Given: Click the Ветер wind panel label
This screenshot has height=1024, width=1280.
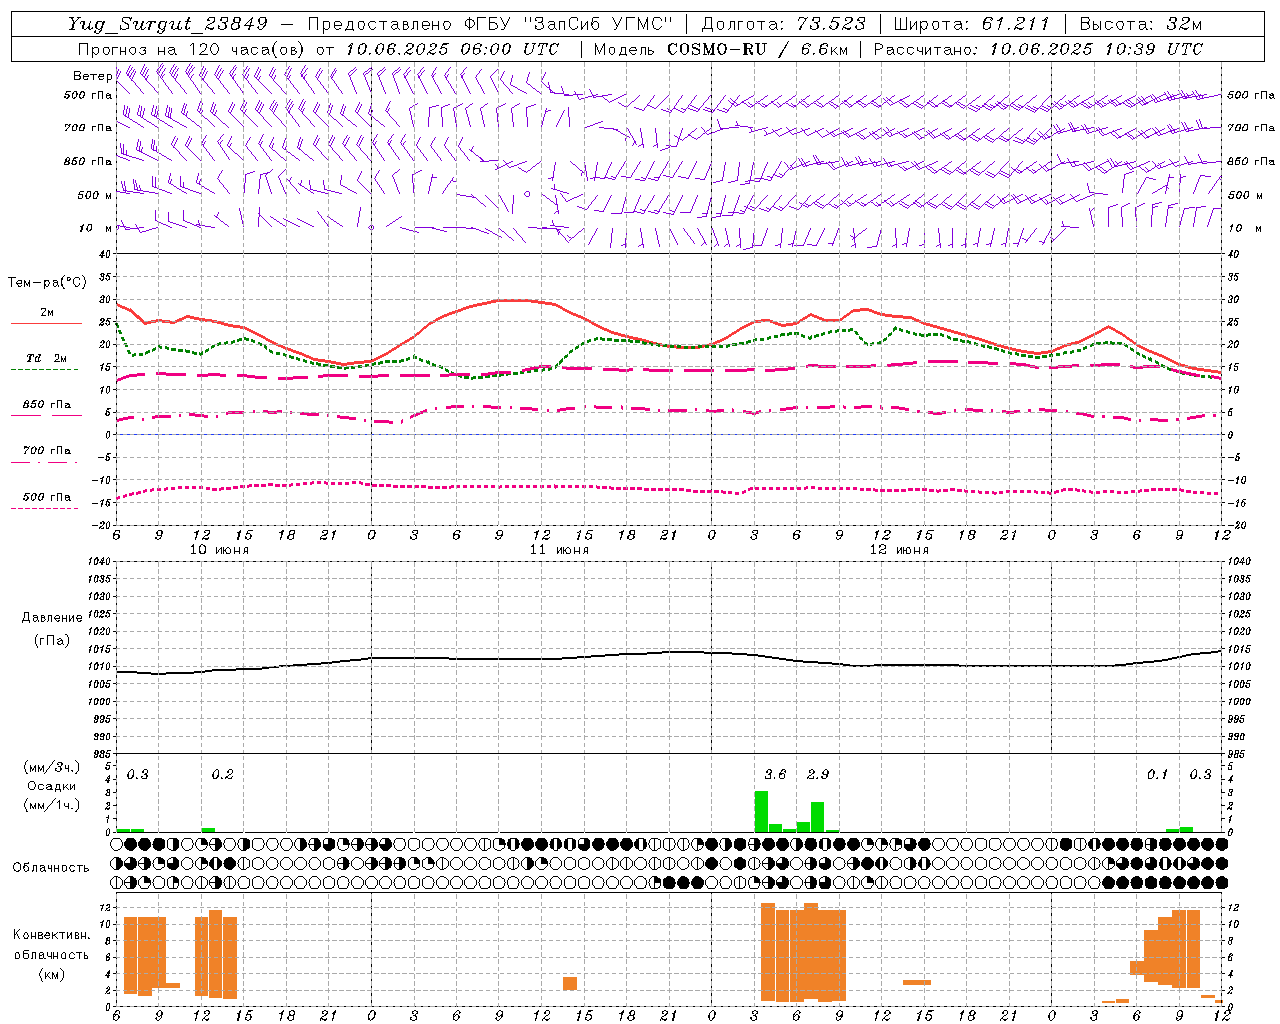Looking at the screenshot, I should (x=92, y=76).
